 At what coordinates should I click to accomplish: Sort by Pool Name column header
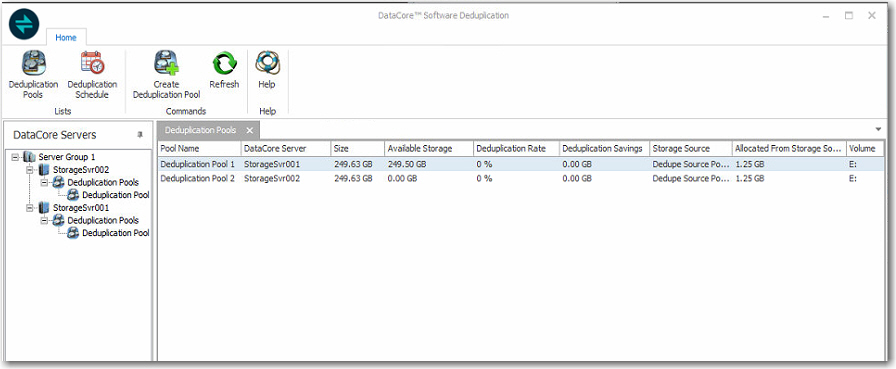click(x=199, y=149)
